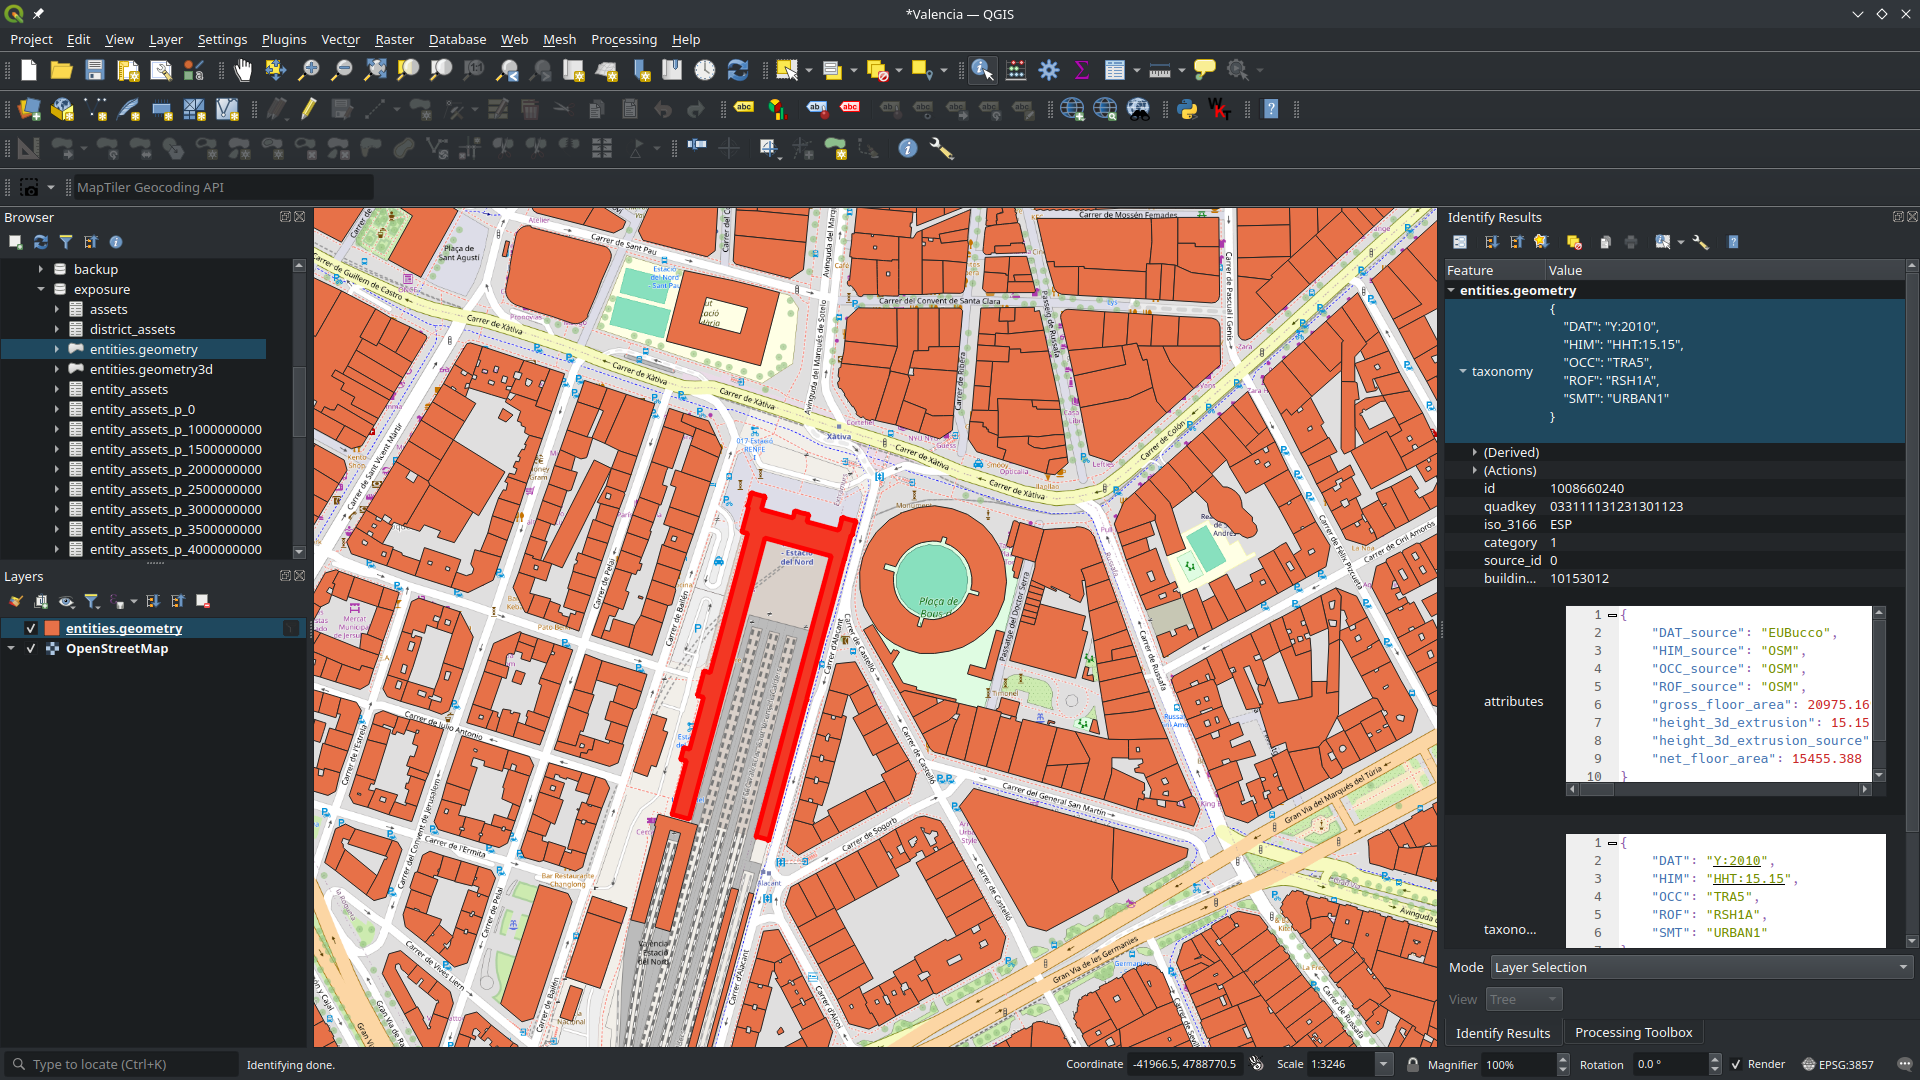1920x1080 pixels.
Task: Open the Mode Layer Selection dropdown
Action: point(1702,967)
